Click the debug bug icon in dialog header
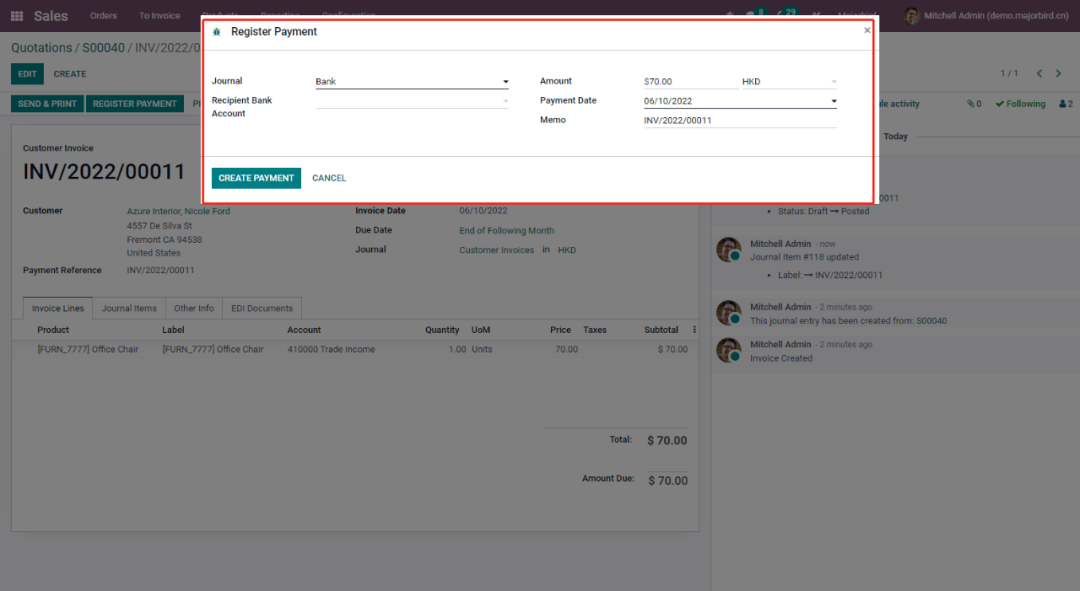1080x591 pixels. click(x=217, y=32)
